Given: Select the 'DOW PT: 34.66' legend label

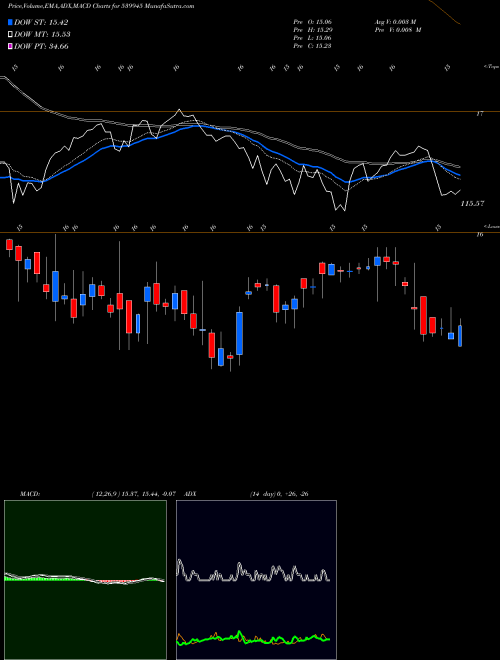Looking at the screenshot, I should point(41,46).
